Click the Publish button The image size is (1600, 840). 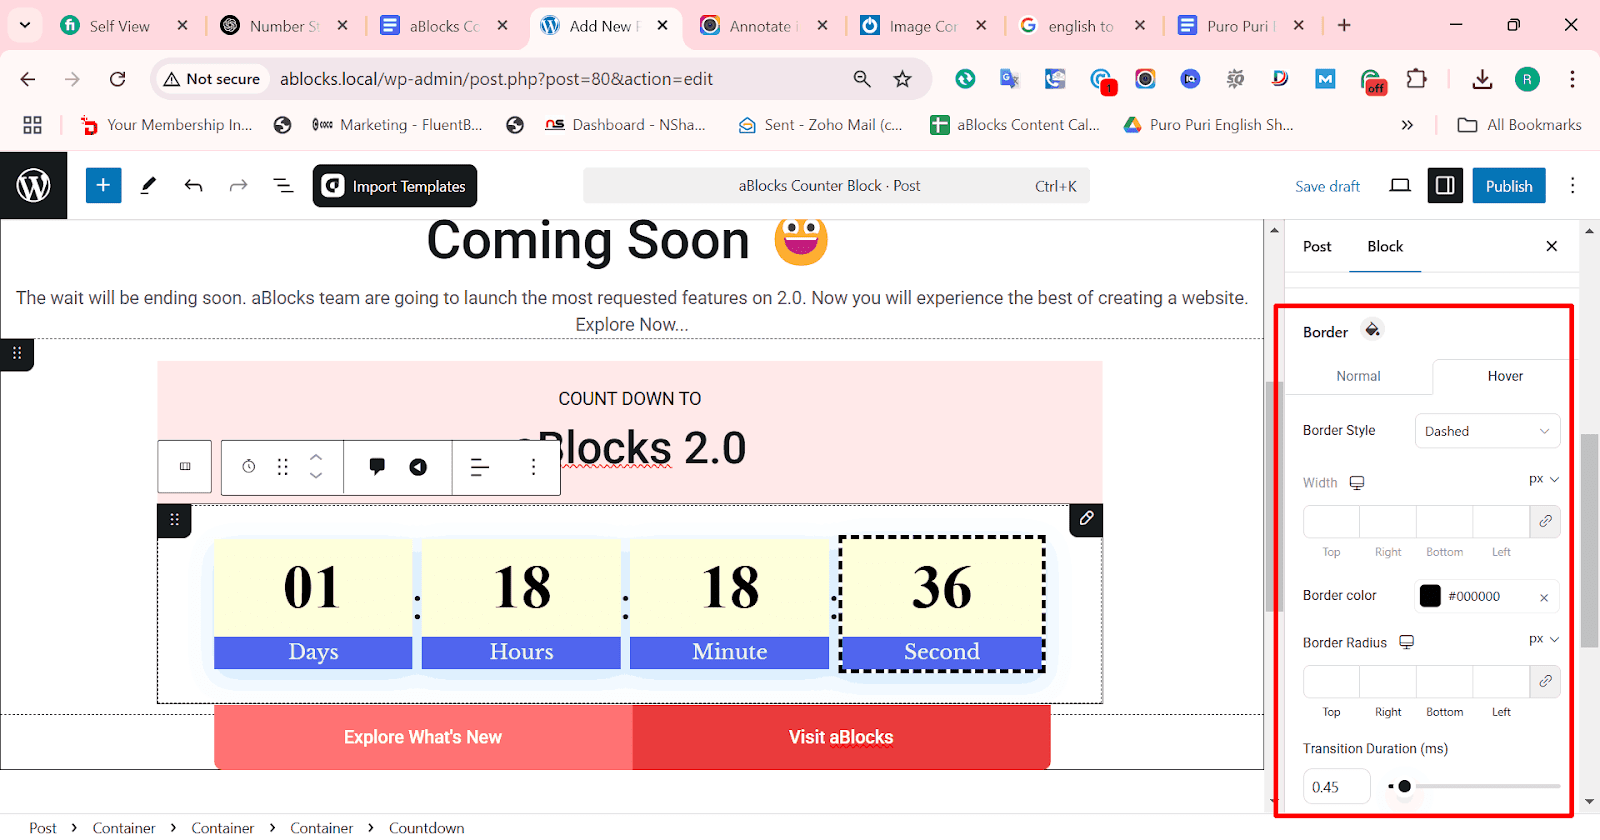point(1509,186)
